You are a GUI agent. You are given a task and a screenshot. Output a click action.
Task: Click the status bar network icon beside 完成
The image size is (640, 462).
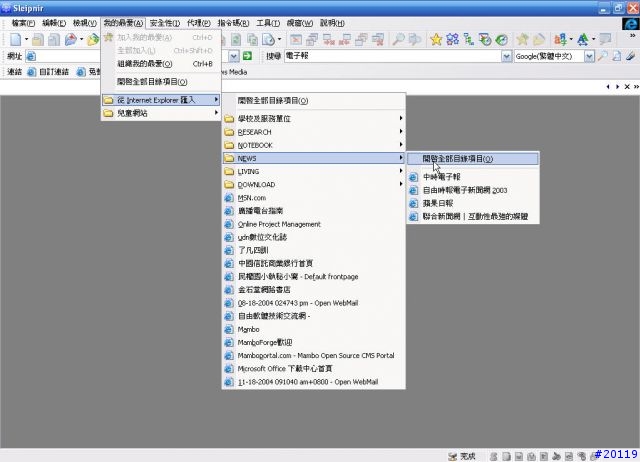point(452,456)
